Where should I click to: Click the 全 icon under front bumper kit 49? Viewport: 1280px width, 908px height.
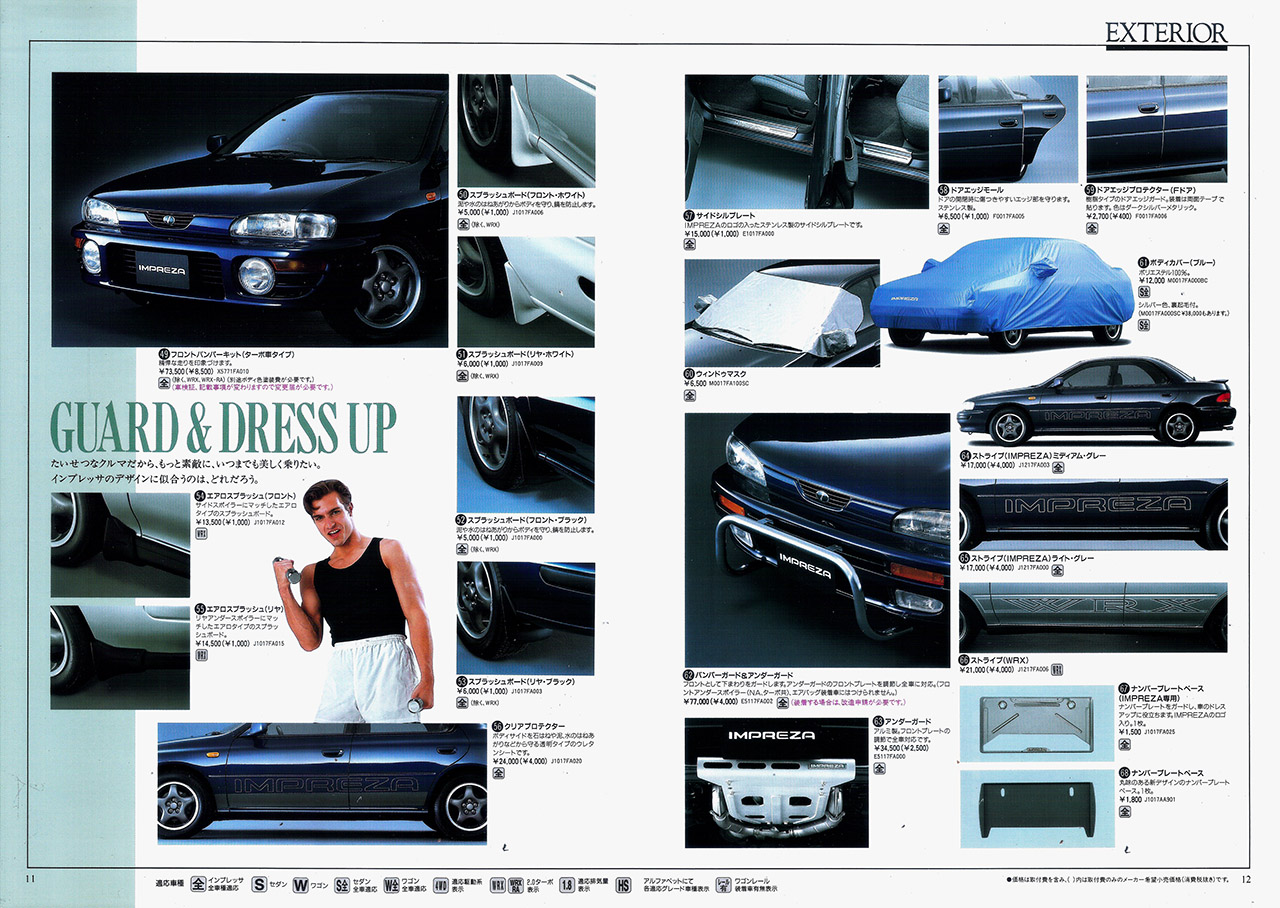[x=164, y=381]
